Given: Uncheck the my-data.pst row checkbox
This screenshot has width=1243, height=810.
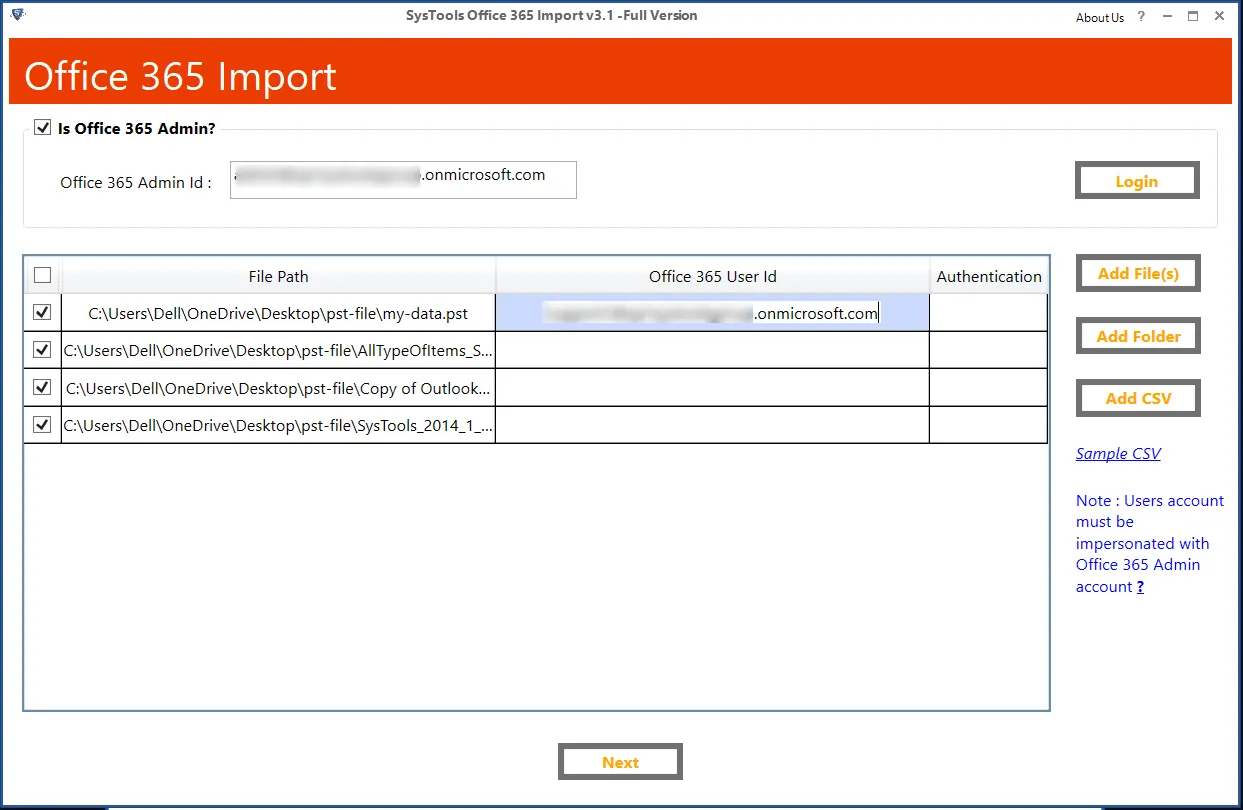Looking at the screenshot, I should [x=42, y=312].
